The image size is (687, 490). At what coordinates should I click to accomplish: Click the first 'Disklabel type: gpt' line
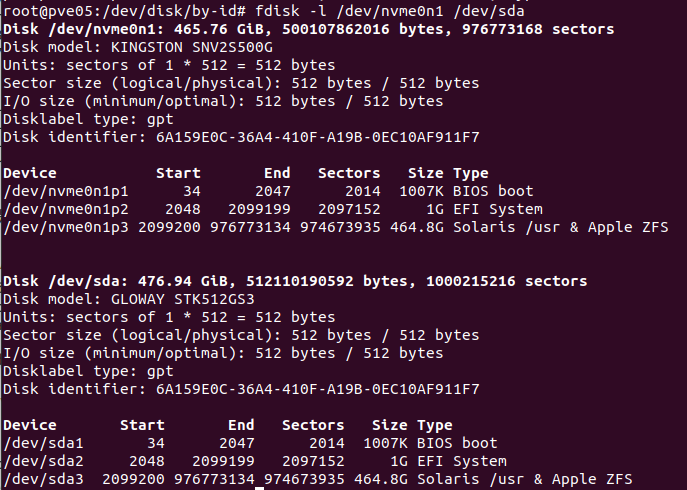88,119
